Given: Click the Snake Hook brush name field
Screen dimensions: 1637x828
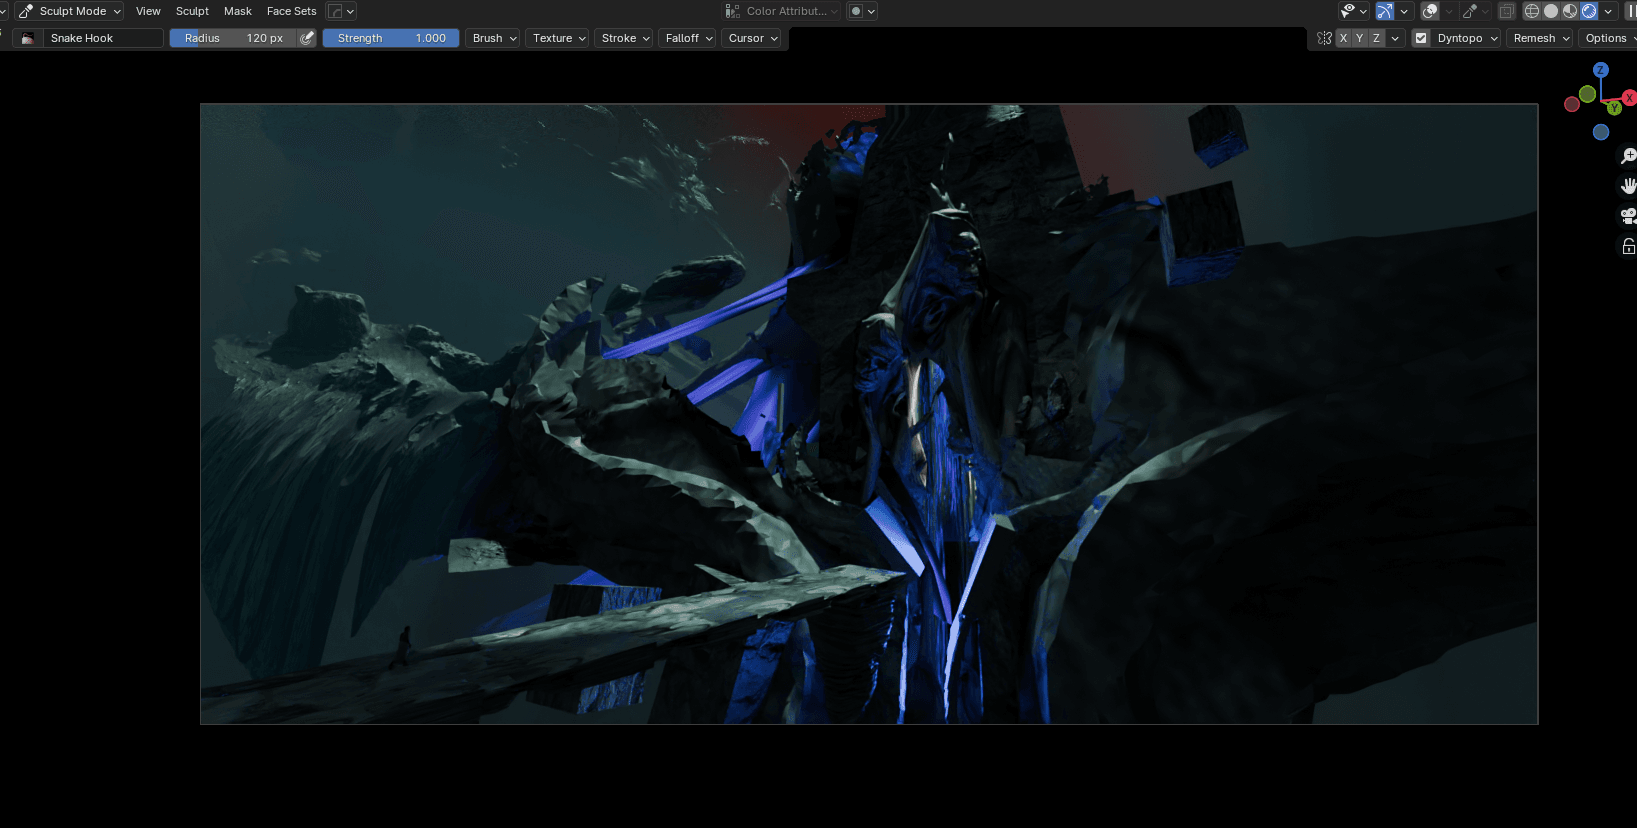Looking at the screenshot, I should tap(102, 38).
